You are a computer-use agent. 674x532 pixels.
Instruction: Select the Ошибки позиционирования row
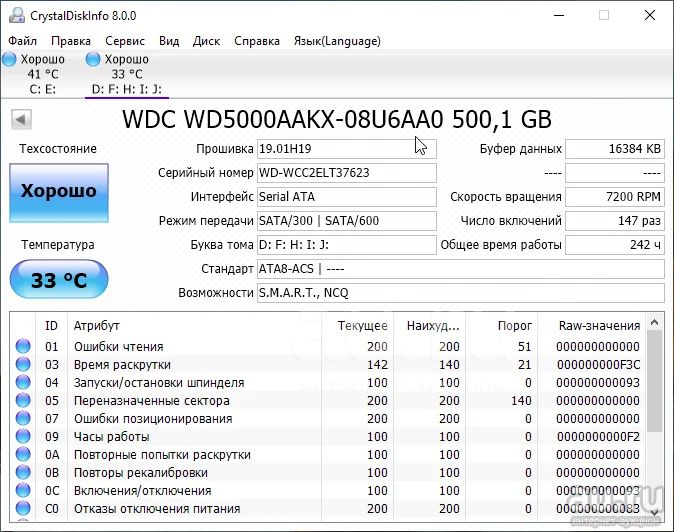pyautogui.click(x=328, y=419)
